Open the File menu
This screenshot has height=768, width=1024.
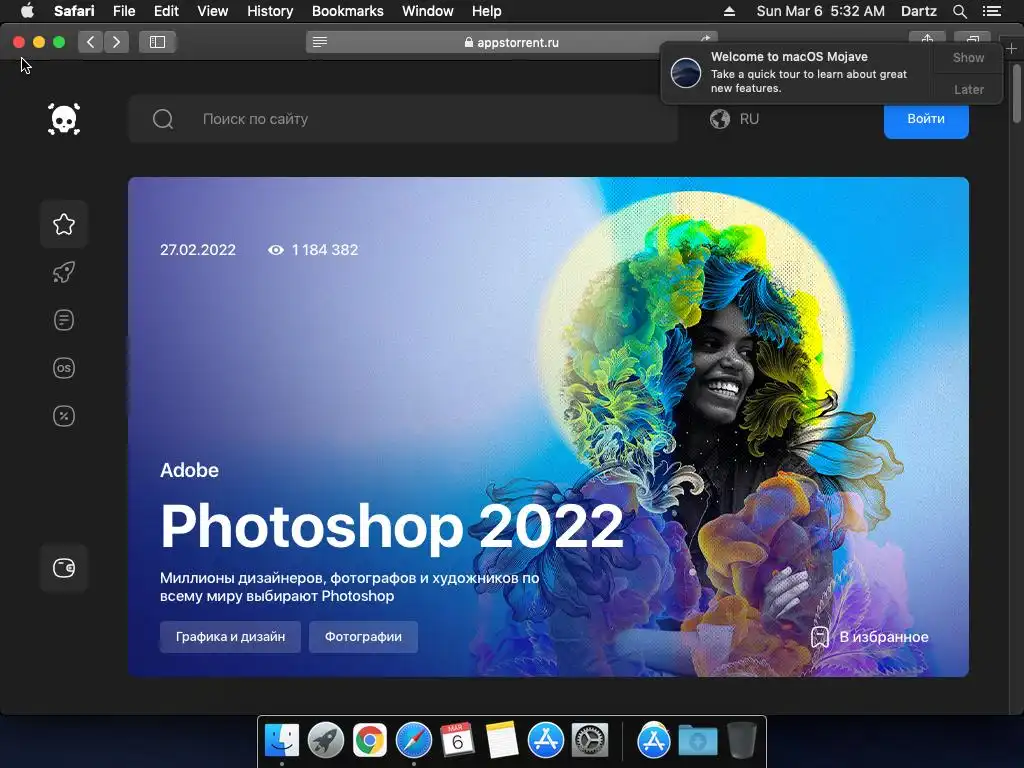(124, 11)
